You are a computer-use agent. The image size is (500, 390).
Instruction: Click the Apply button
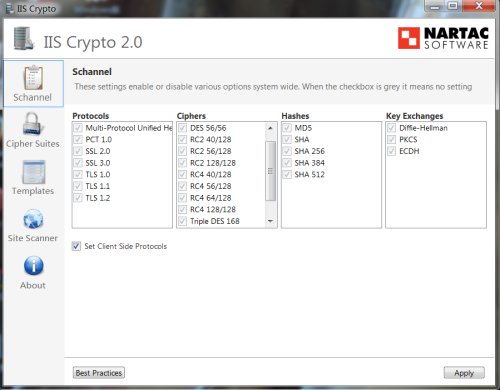464,373
